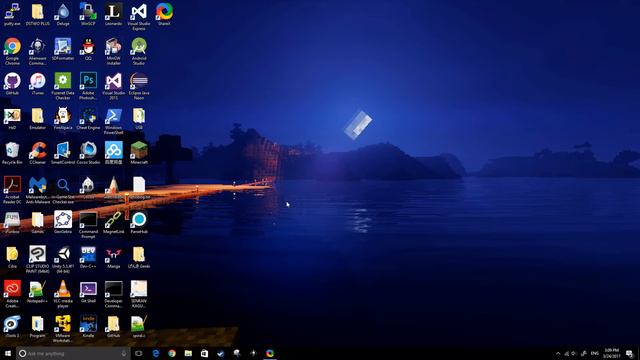Open the Program folder on desktop
This screenshot has width=640, height=360.
point(38,327)
